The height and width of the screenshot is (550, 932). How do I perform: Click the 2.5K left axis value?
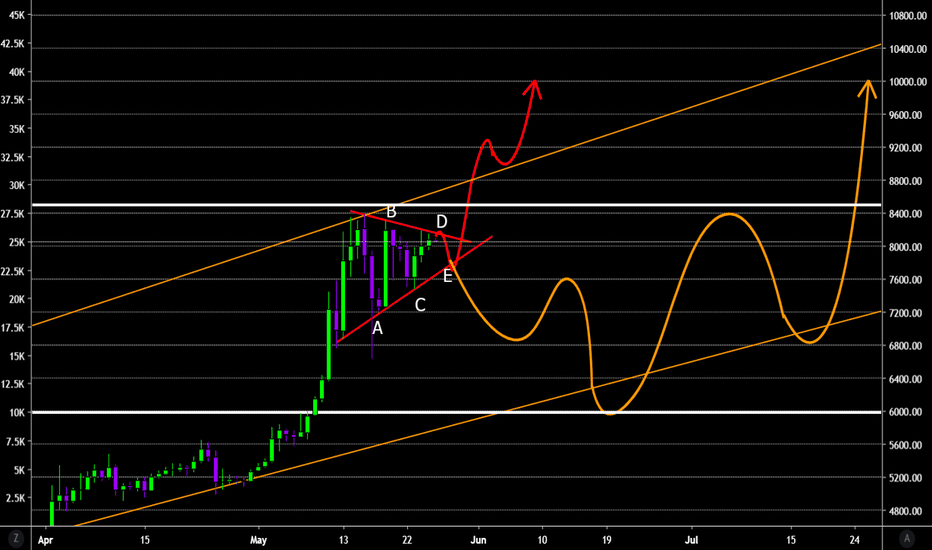15,498
